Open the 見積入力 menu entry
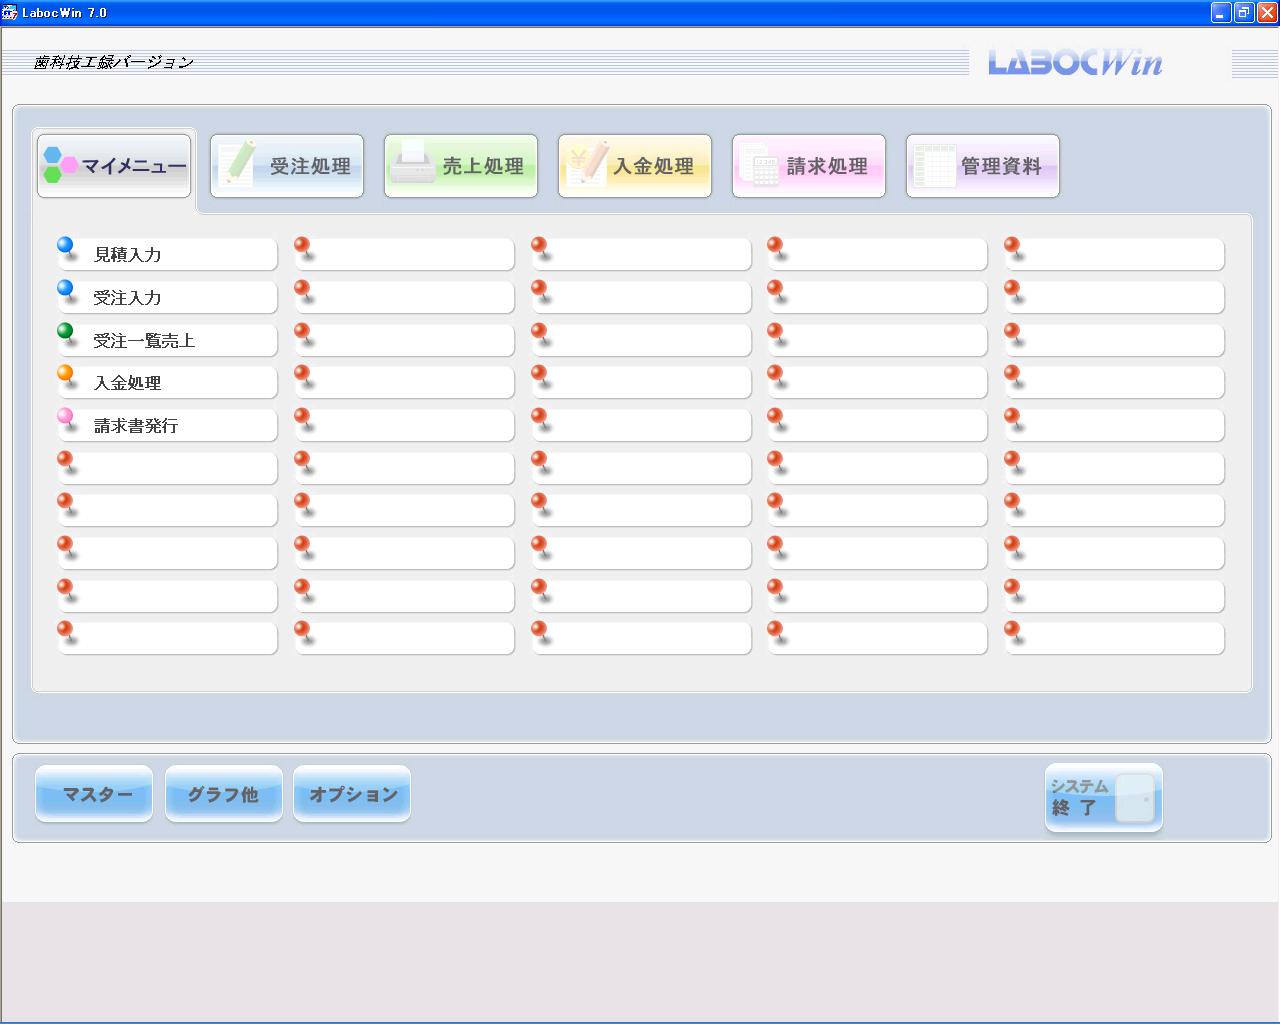The height and width of the screenshot is (1024, 1280). [168, 255]
